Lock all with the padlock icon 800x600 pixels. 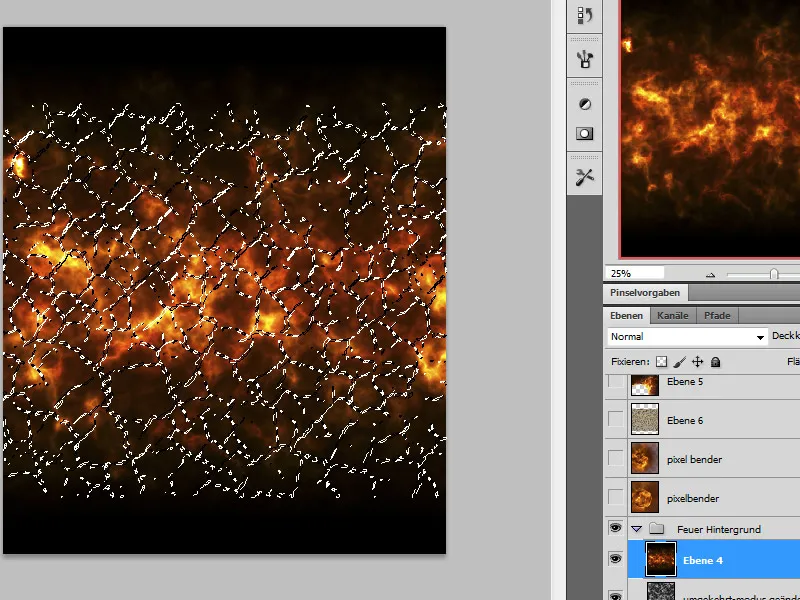715,362
